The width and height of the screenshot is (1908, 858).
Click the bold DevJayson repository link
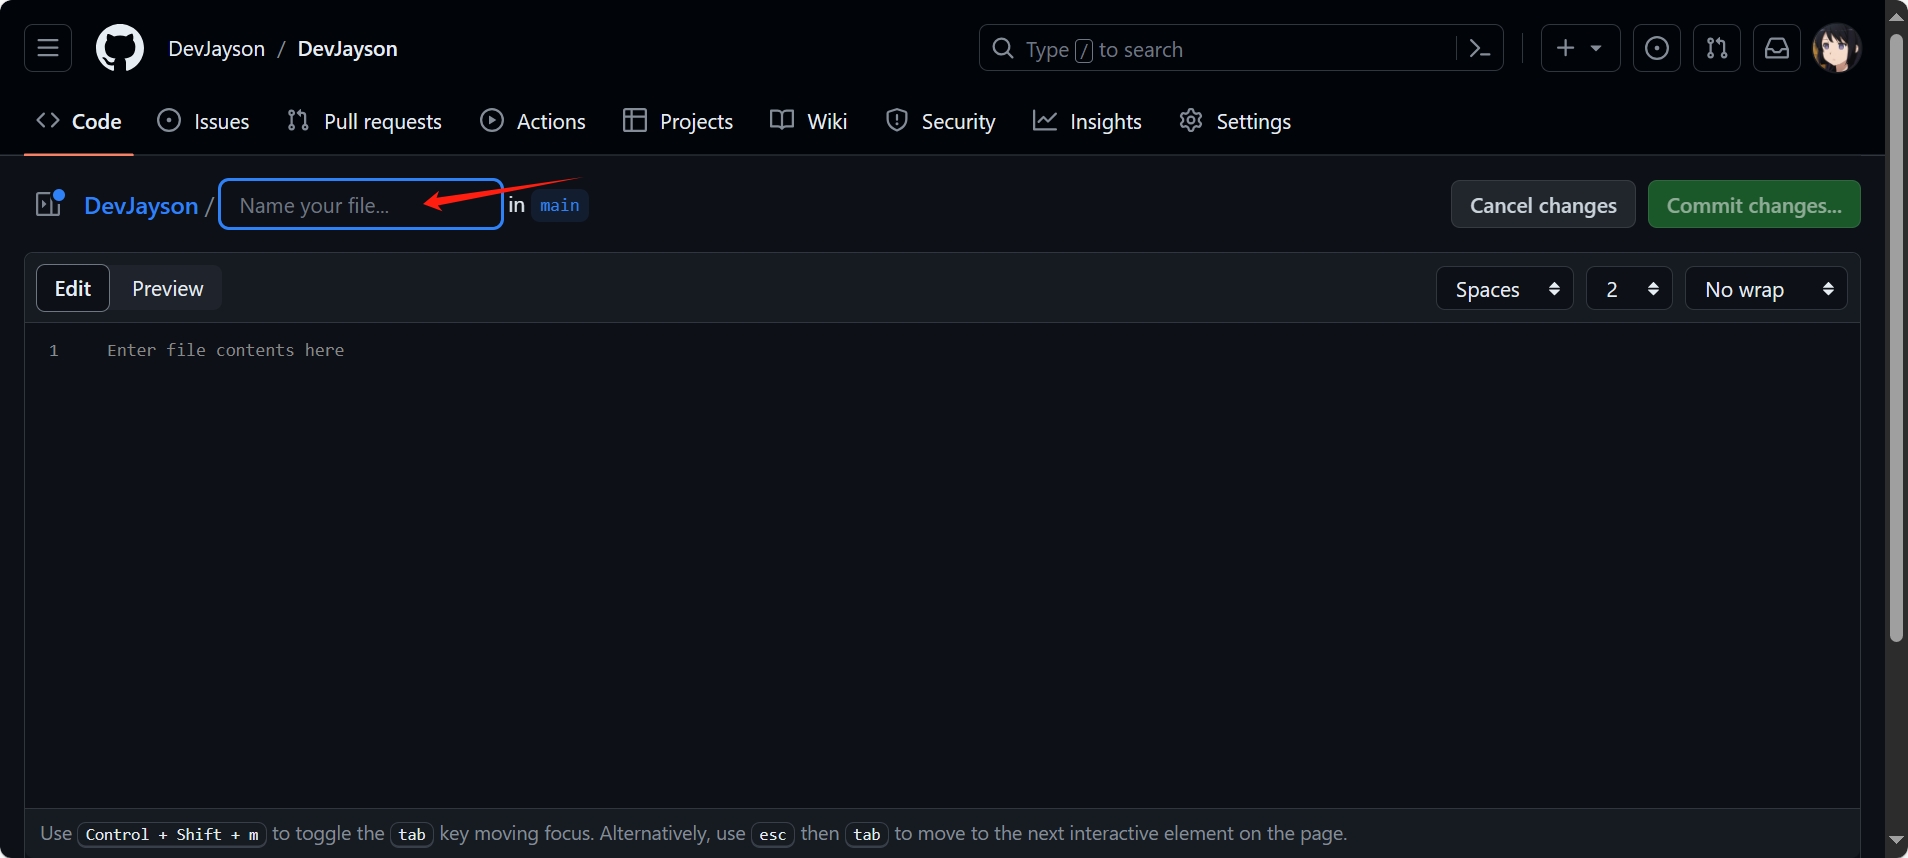pos(347,49)
